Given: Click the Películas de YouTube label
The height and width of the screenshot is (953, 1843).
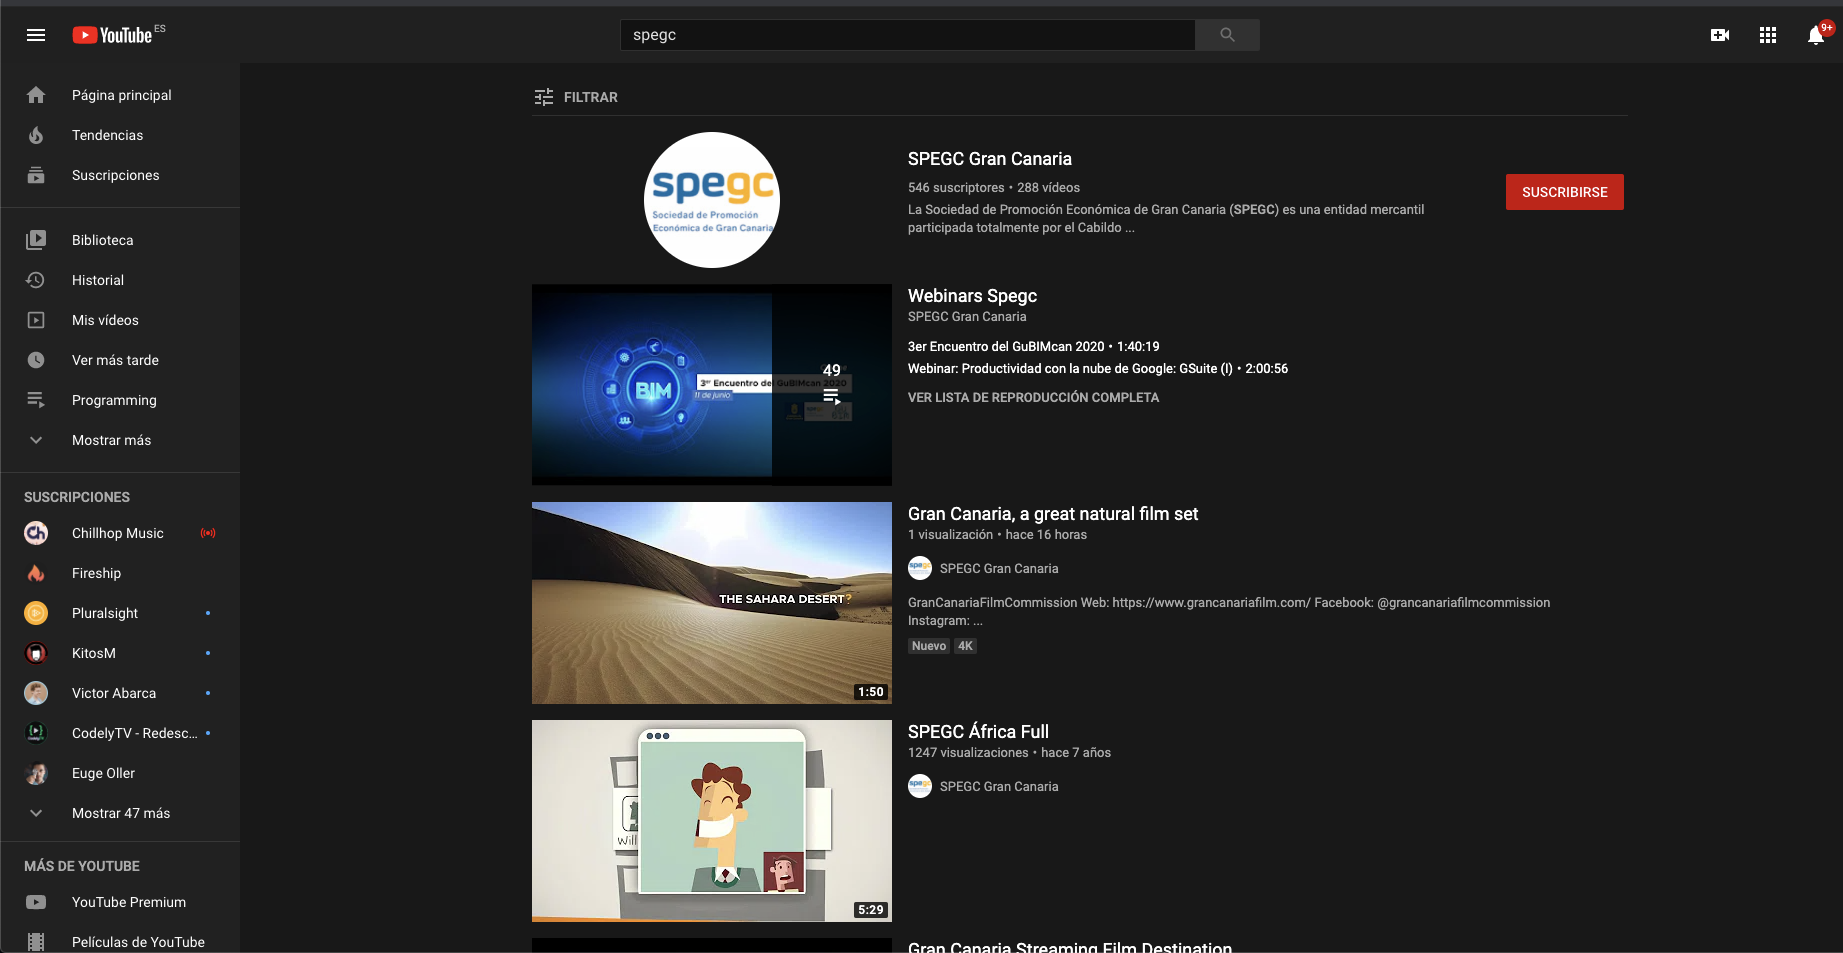Looking at the screenshot, I should (x=138, y=942).
